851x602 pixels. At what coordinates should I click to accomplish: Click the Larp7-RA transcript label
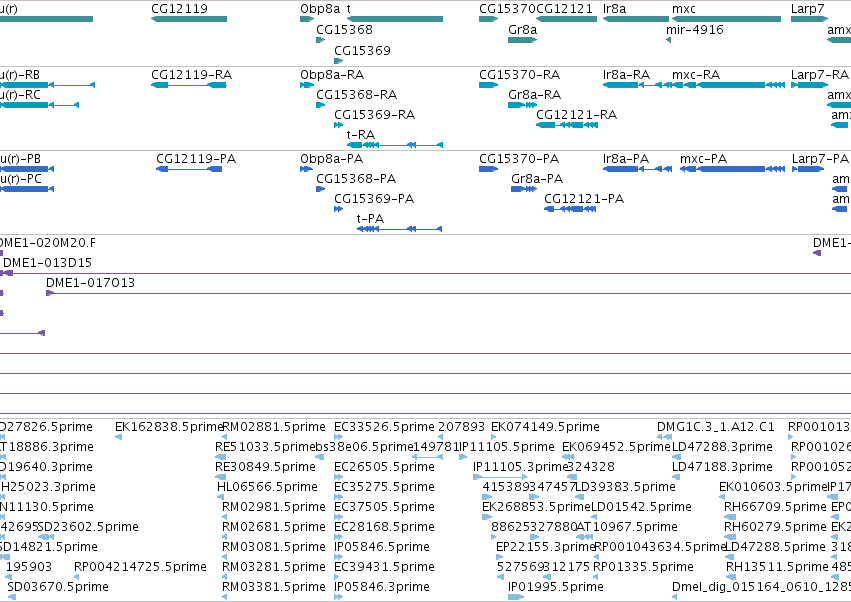coord(820,74)
